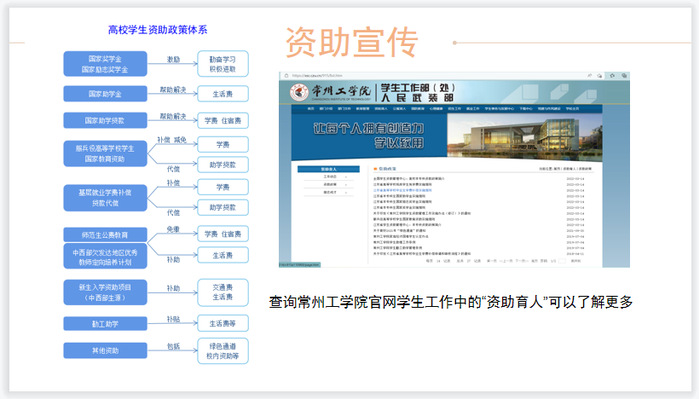Screen dimensions: 699x399
Task: Click the 学生工作部（处）header text
Action: coord(417,87)
